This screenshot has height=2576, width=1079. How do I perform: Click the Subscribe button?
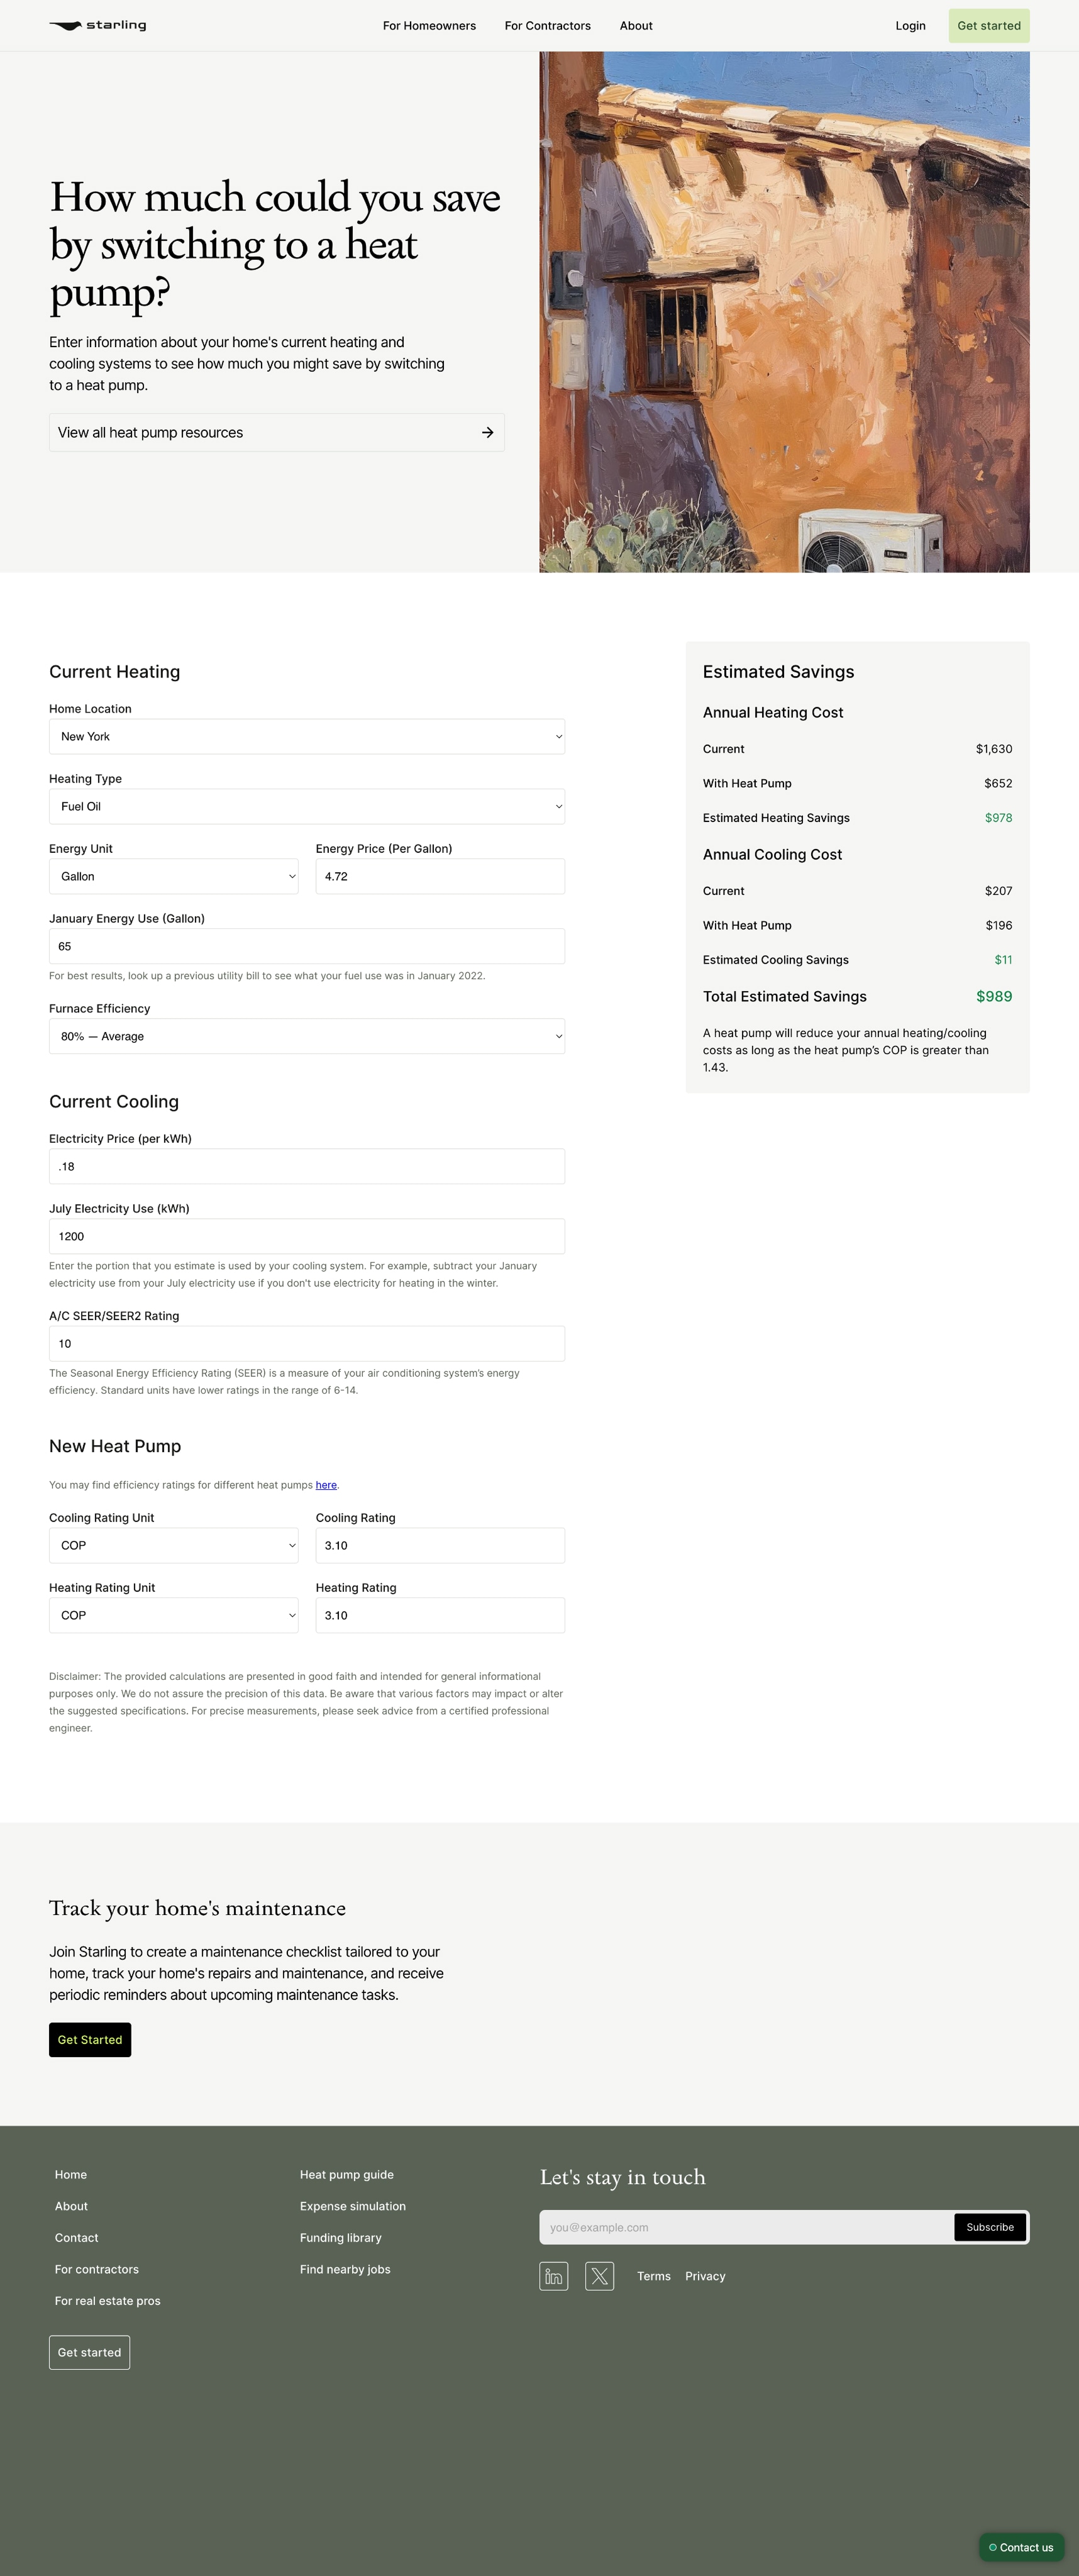(990, 2227)
